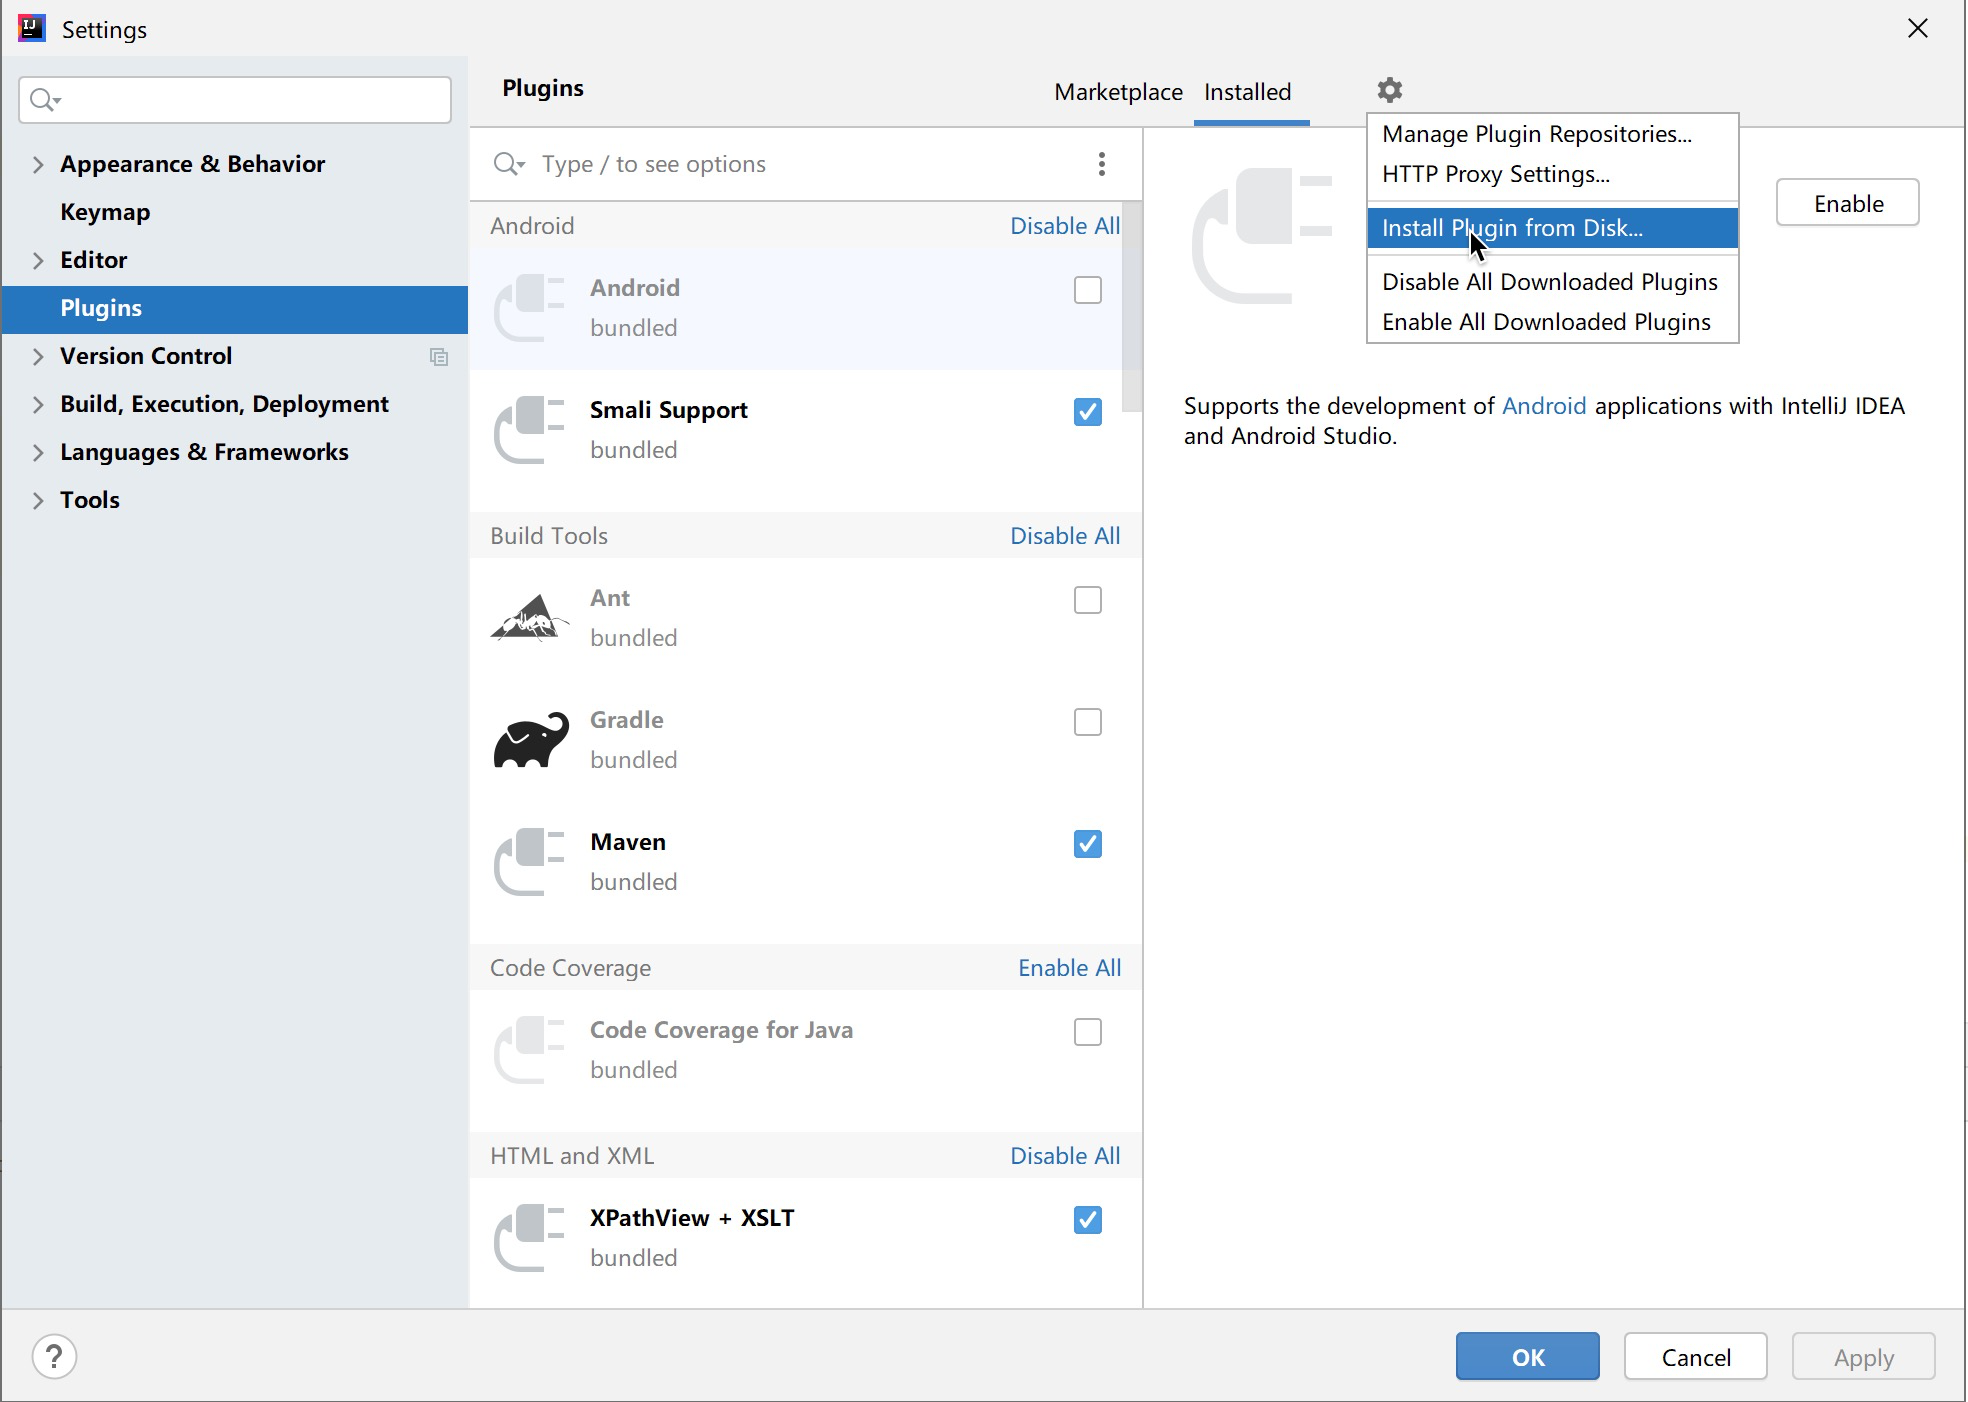The image size is (1968, 1402).
Task: Click the help question mark icon
Action: (54, 1357)
